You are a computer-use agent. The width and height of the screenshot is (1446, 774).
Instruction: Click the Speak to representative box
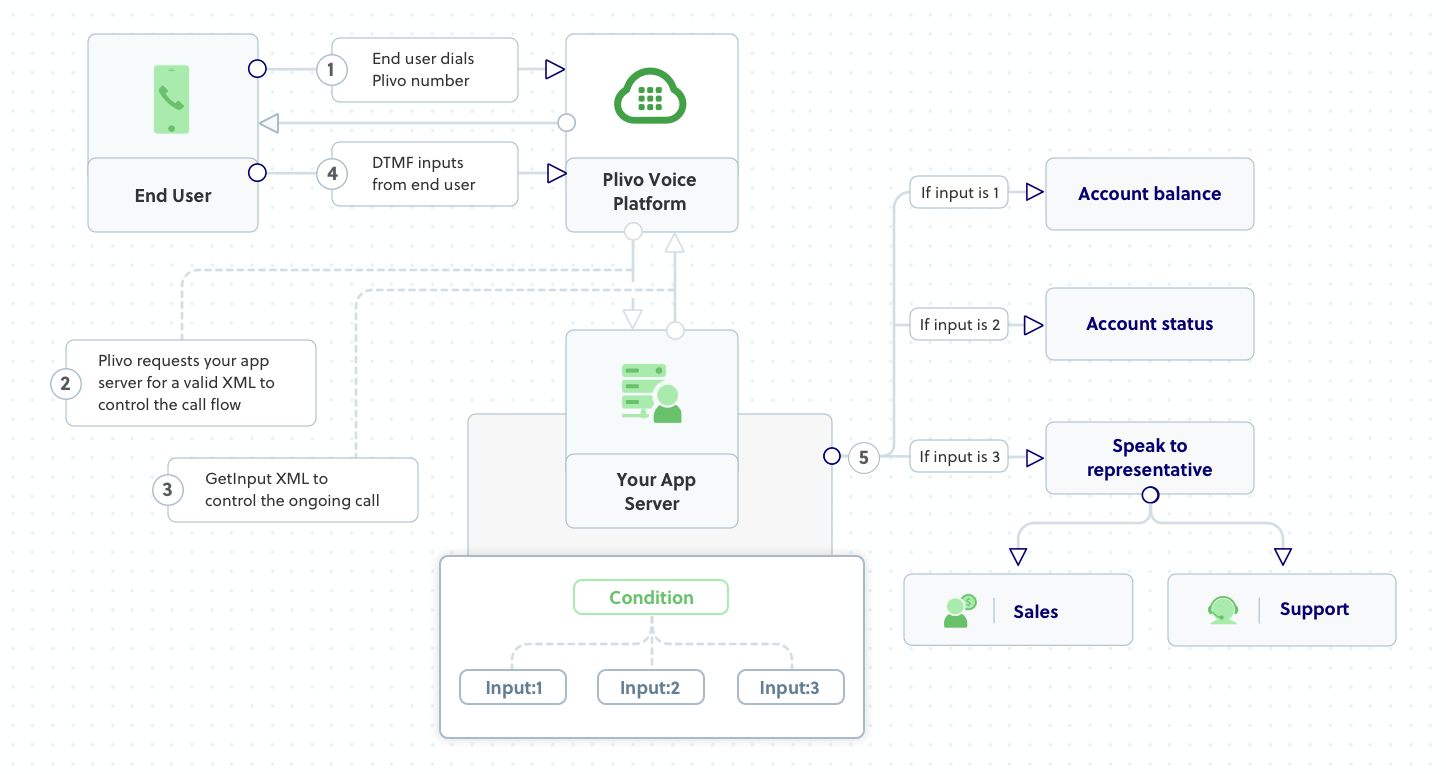(x=1149, y=458)
